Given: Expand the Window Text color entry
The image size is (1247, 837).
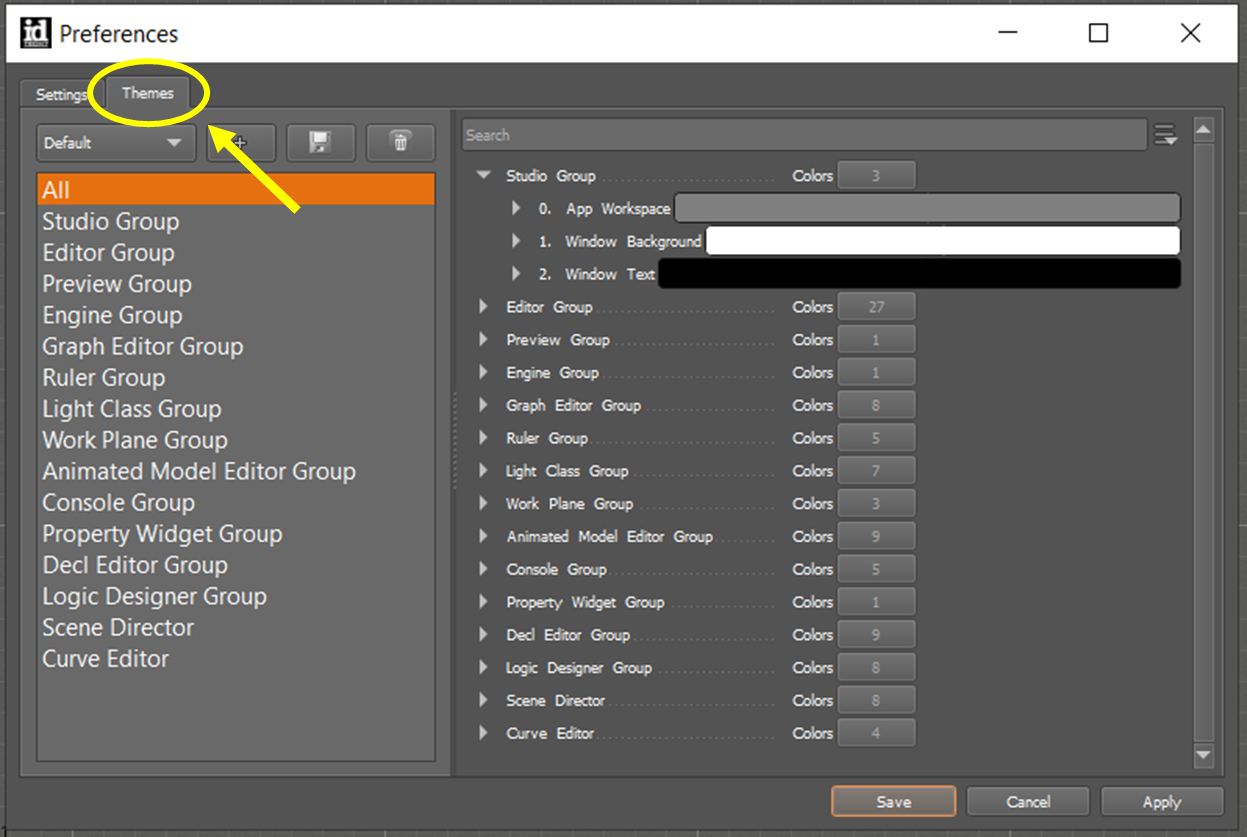Looking at the screenshot, I should click(516, 274).
